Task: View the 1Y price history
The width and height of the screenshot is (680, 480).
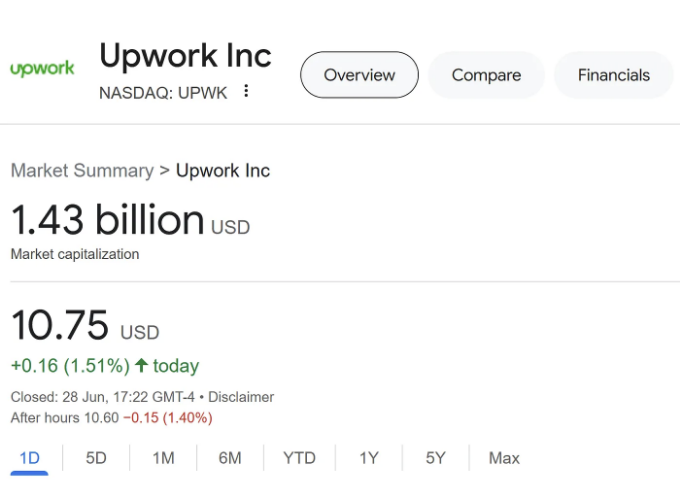Action: [x=369, y=458]
